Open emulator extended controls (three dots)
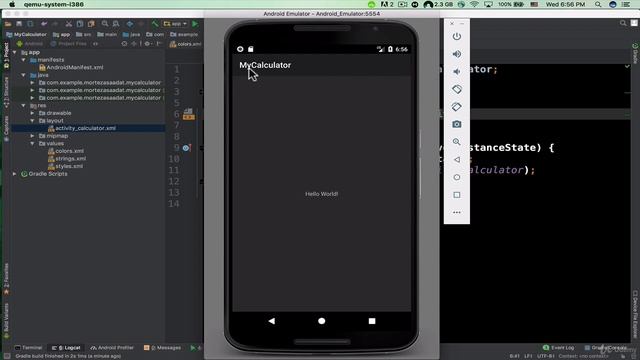 [457, 212]
